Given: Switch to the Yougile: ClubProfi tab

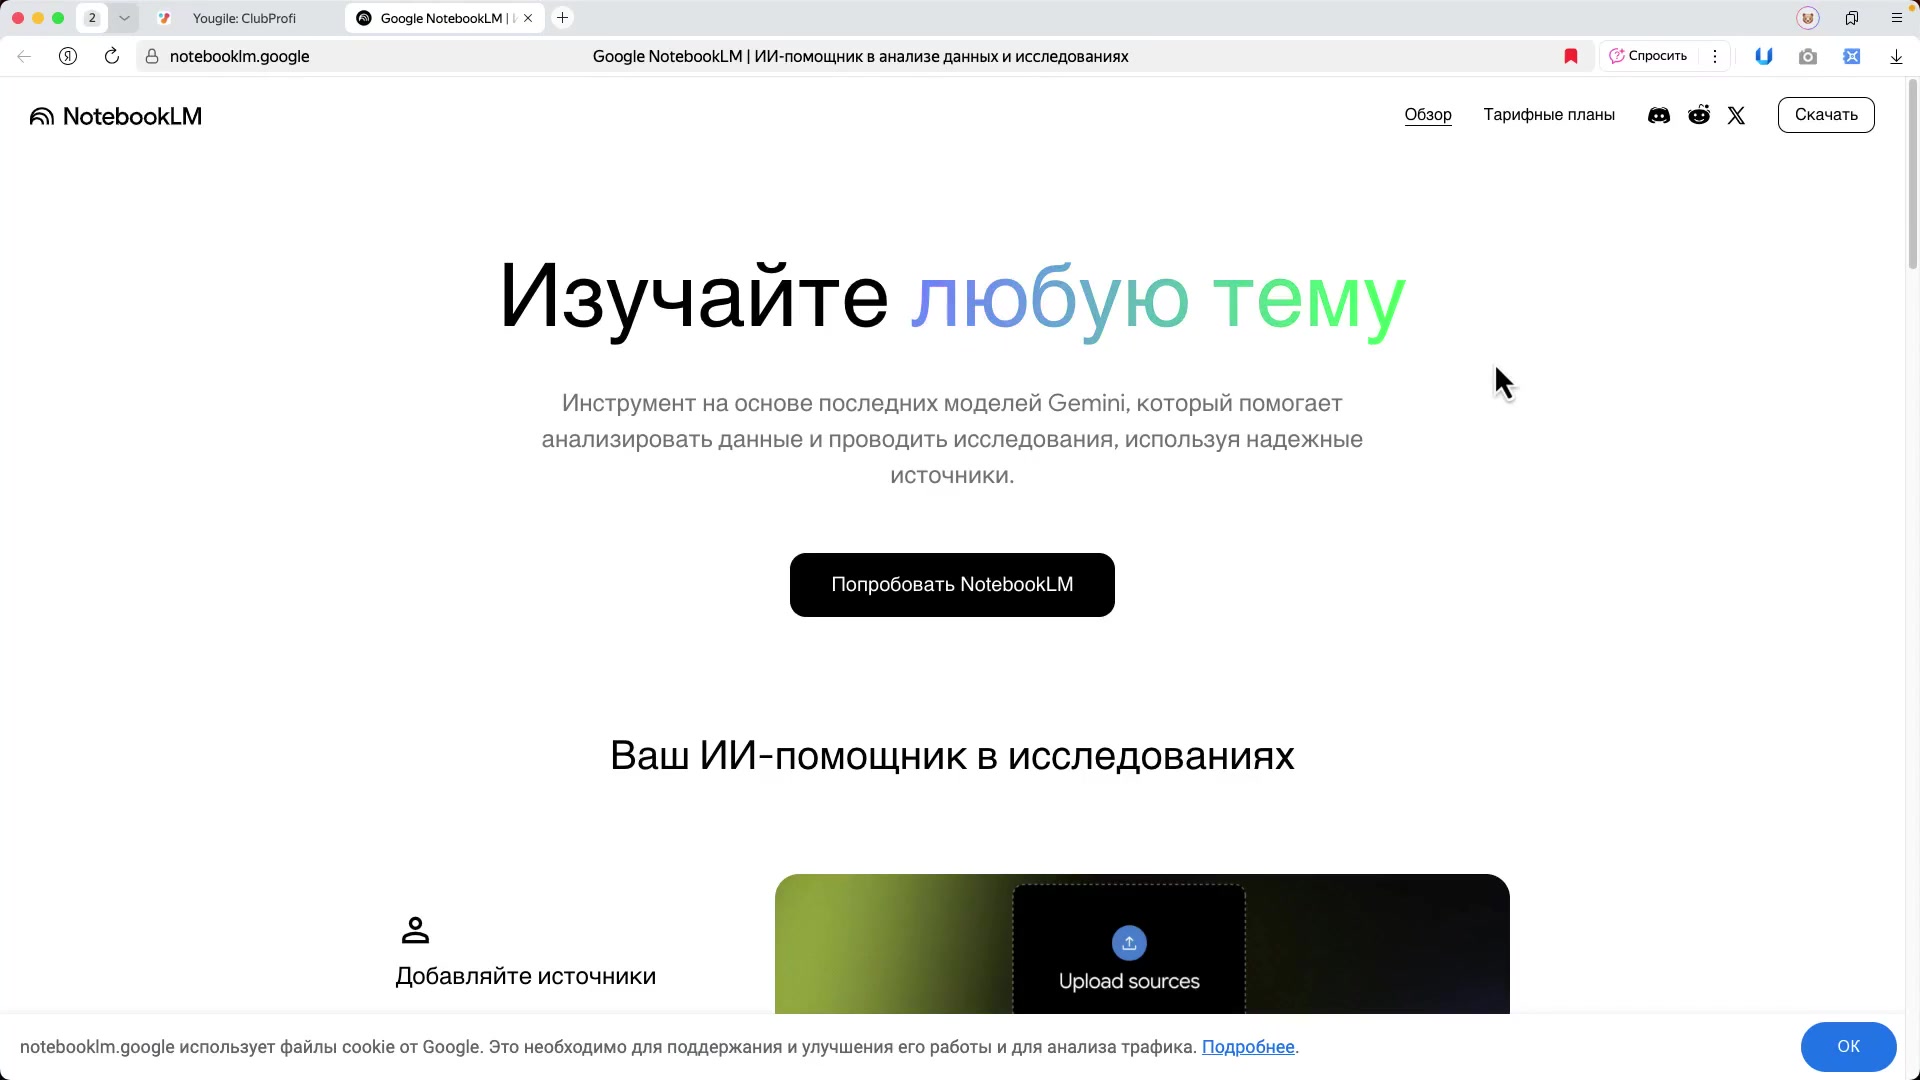Looking at the screenshot, I should 244,18.
